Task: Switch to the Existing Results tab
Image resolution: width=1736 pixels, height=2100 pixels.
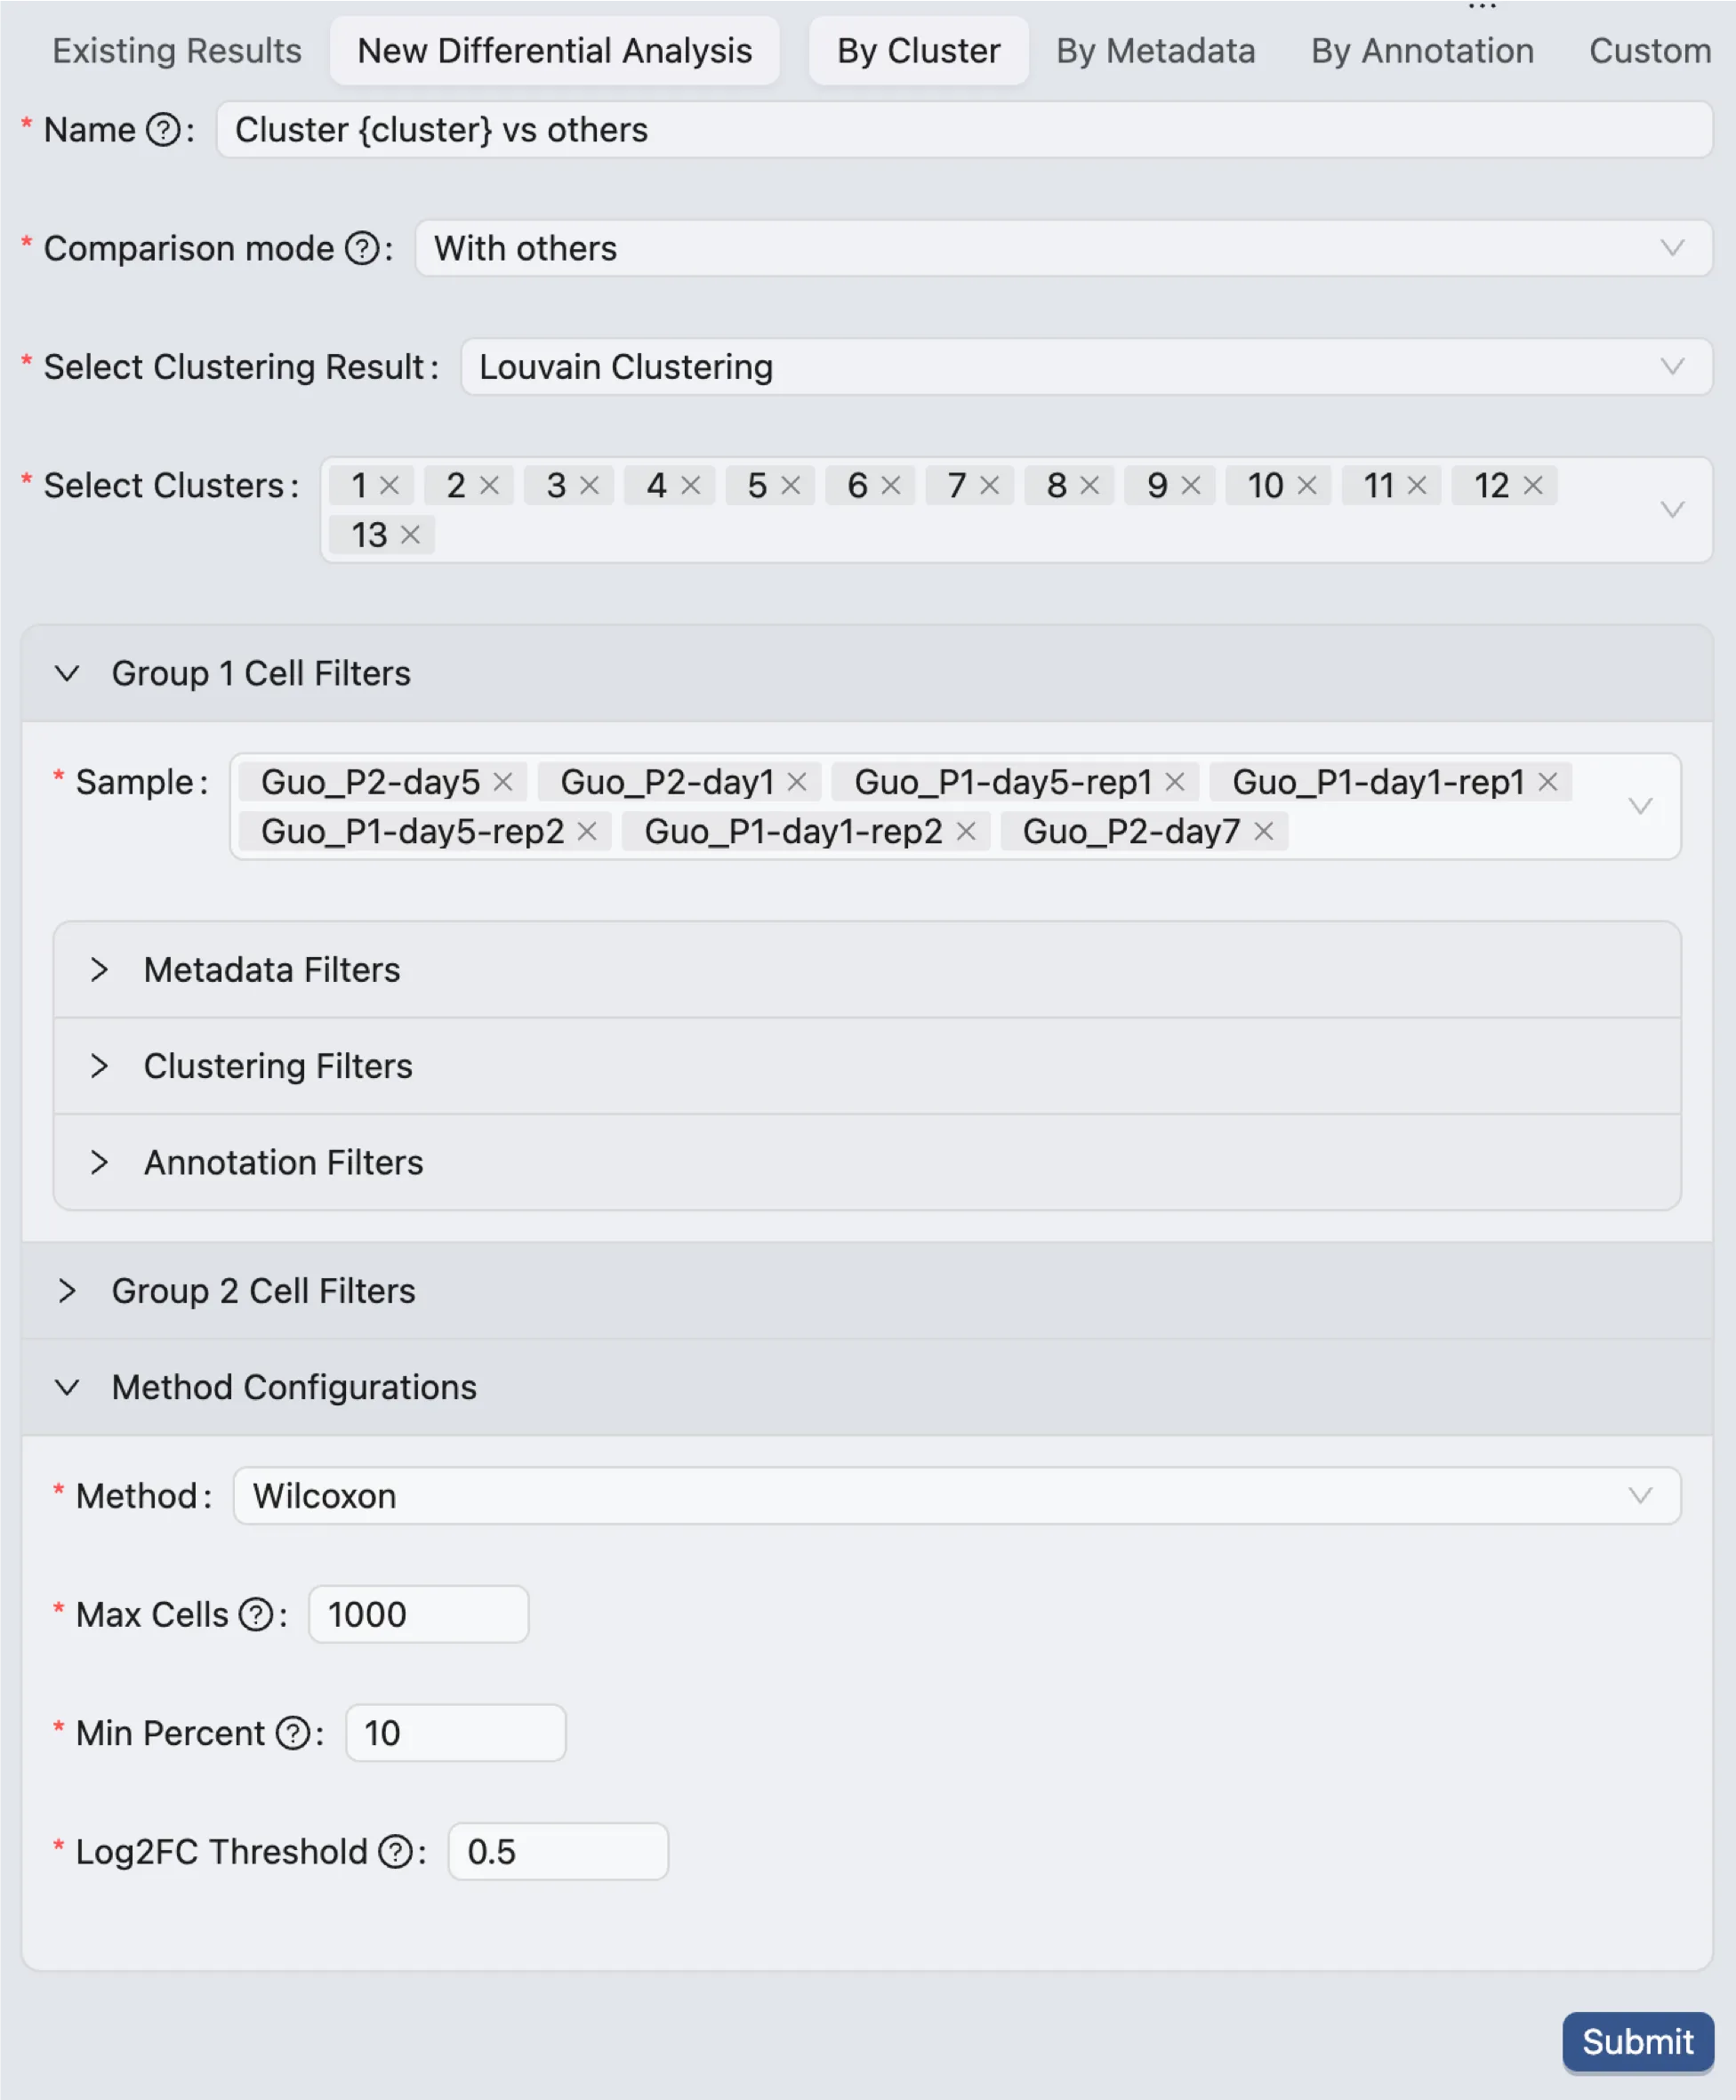Action: pyautogui.click(x=177, y=51)
